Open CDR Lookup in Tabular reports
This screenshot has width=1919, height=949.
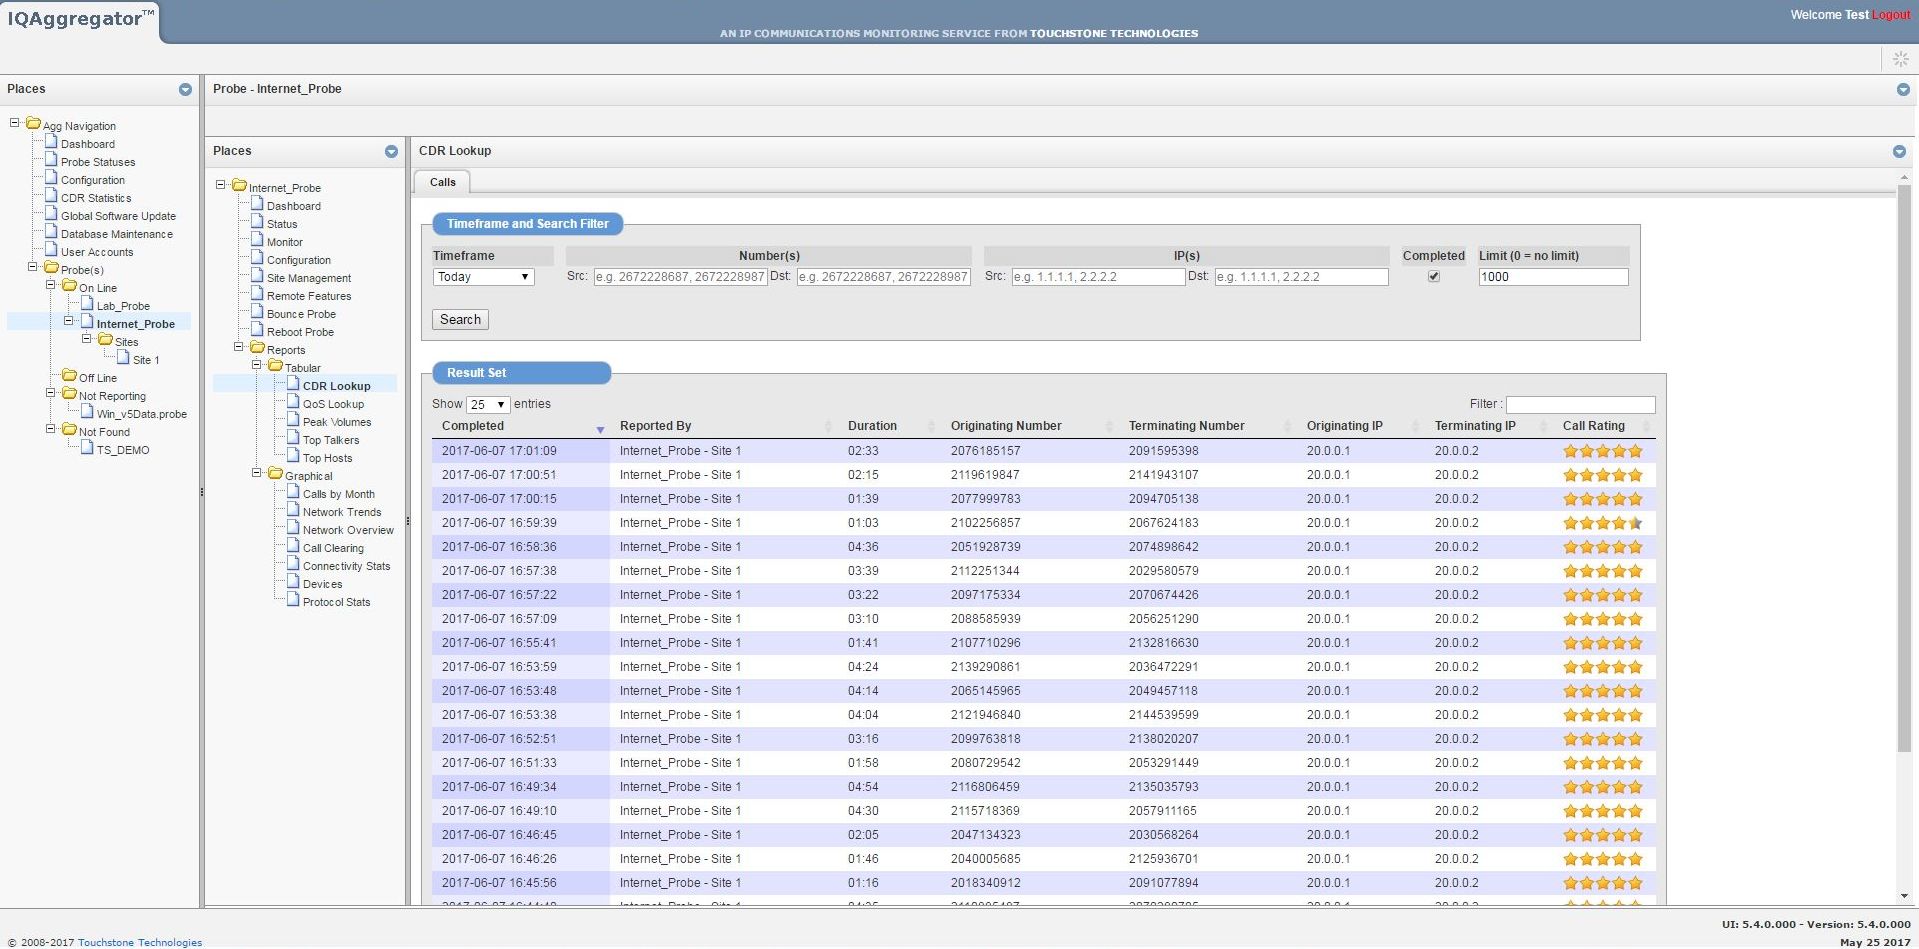point(336,386)
